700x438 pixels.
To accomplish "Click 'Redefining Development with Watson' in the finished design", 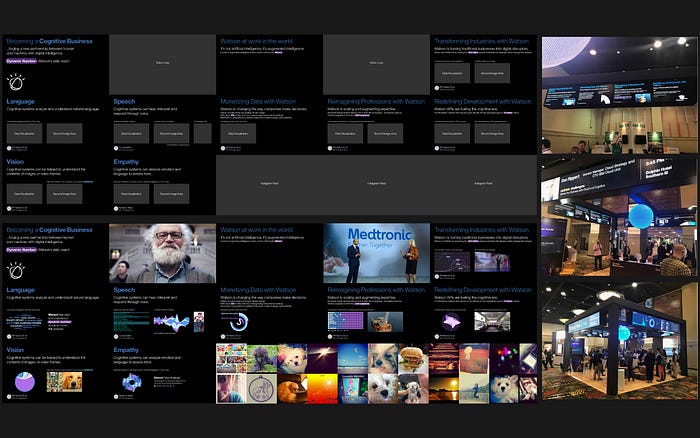I will point(483,290).
